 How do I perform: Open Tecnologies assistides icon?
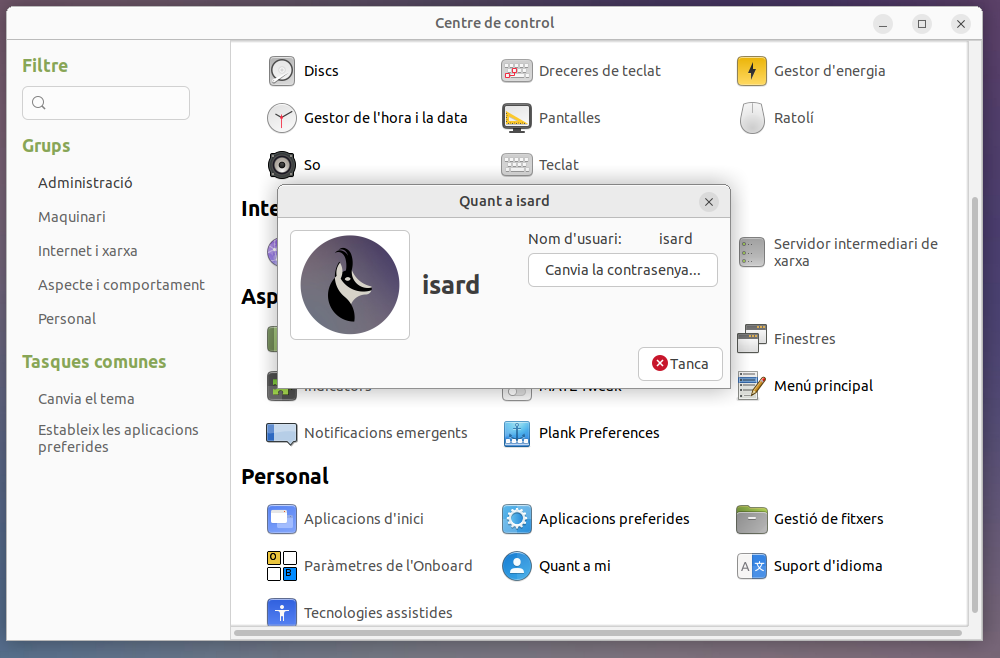(x=282, y=613)
